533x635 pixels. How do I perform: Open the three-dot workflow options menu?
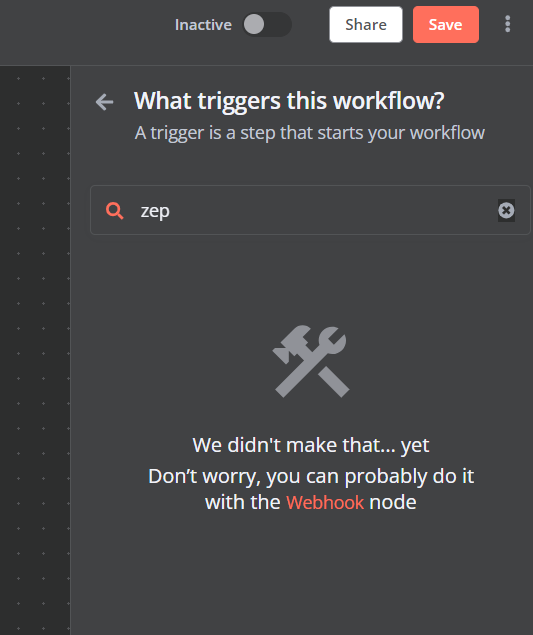click(507, 24)
